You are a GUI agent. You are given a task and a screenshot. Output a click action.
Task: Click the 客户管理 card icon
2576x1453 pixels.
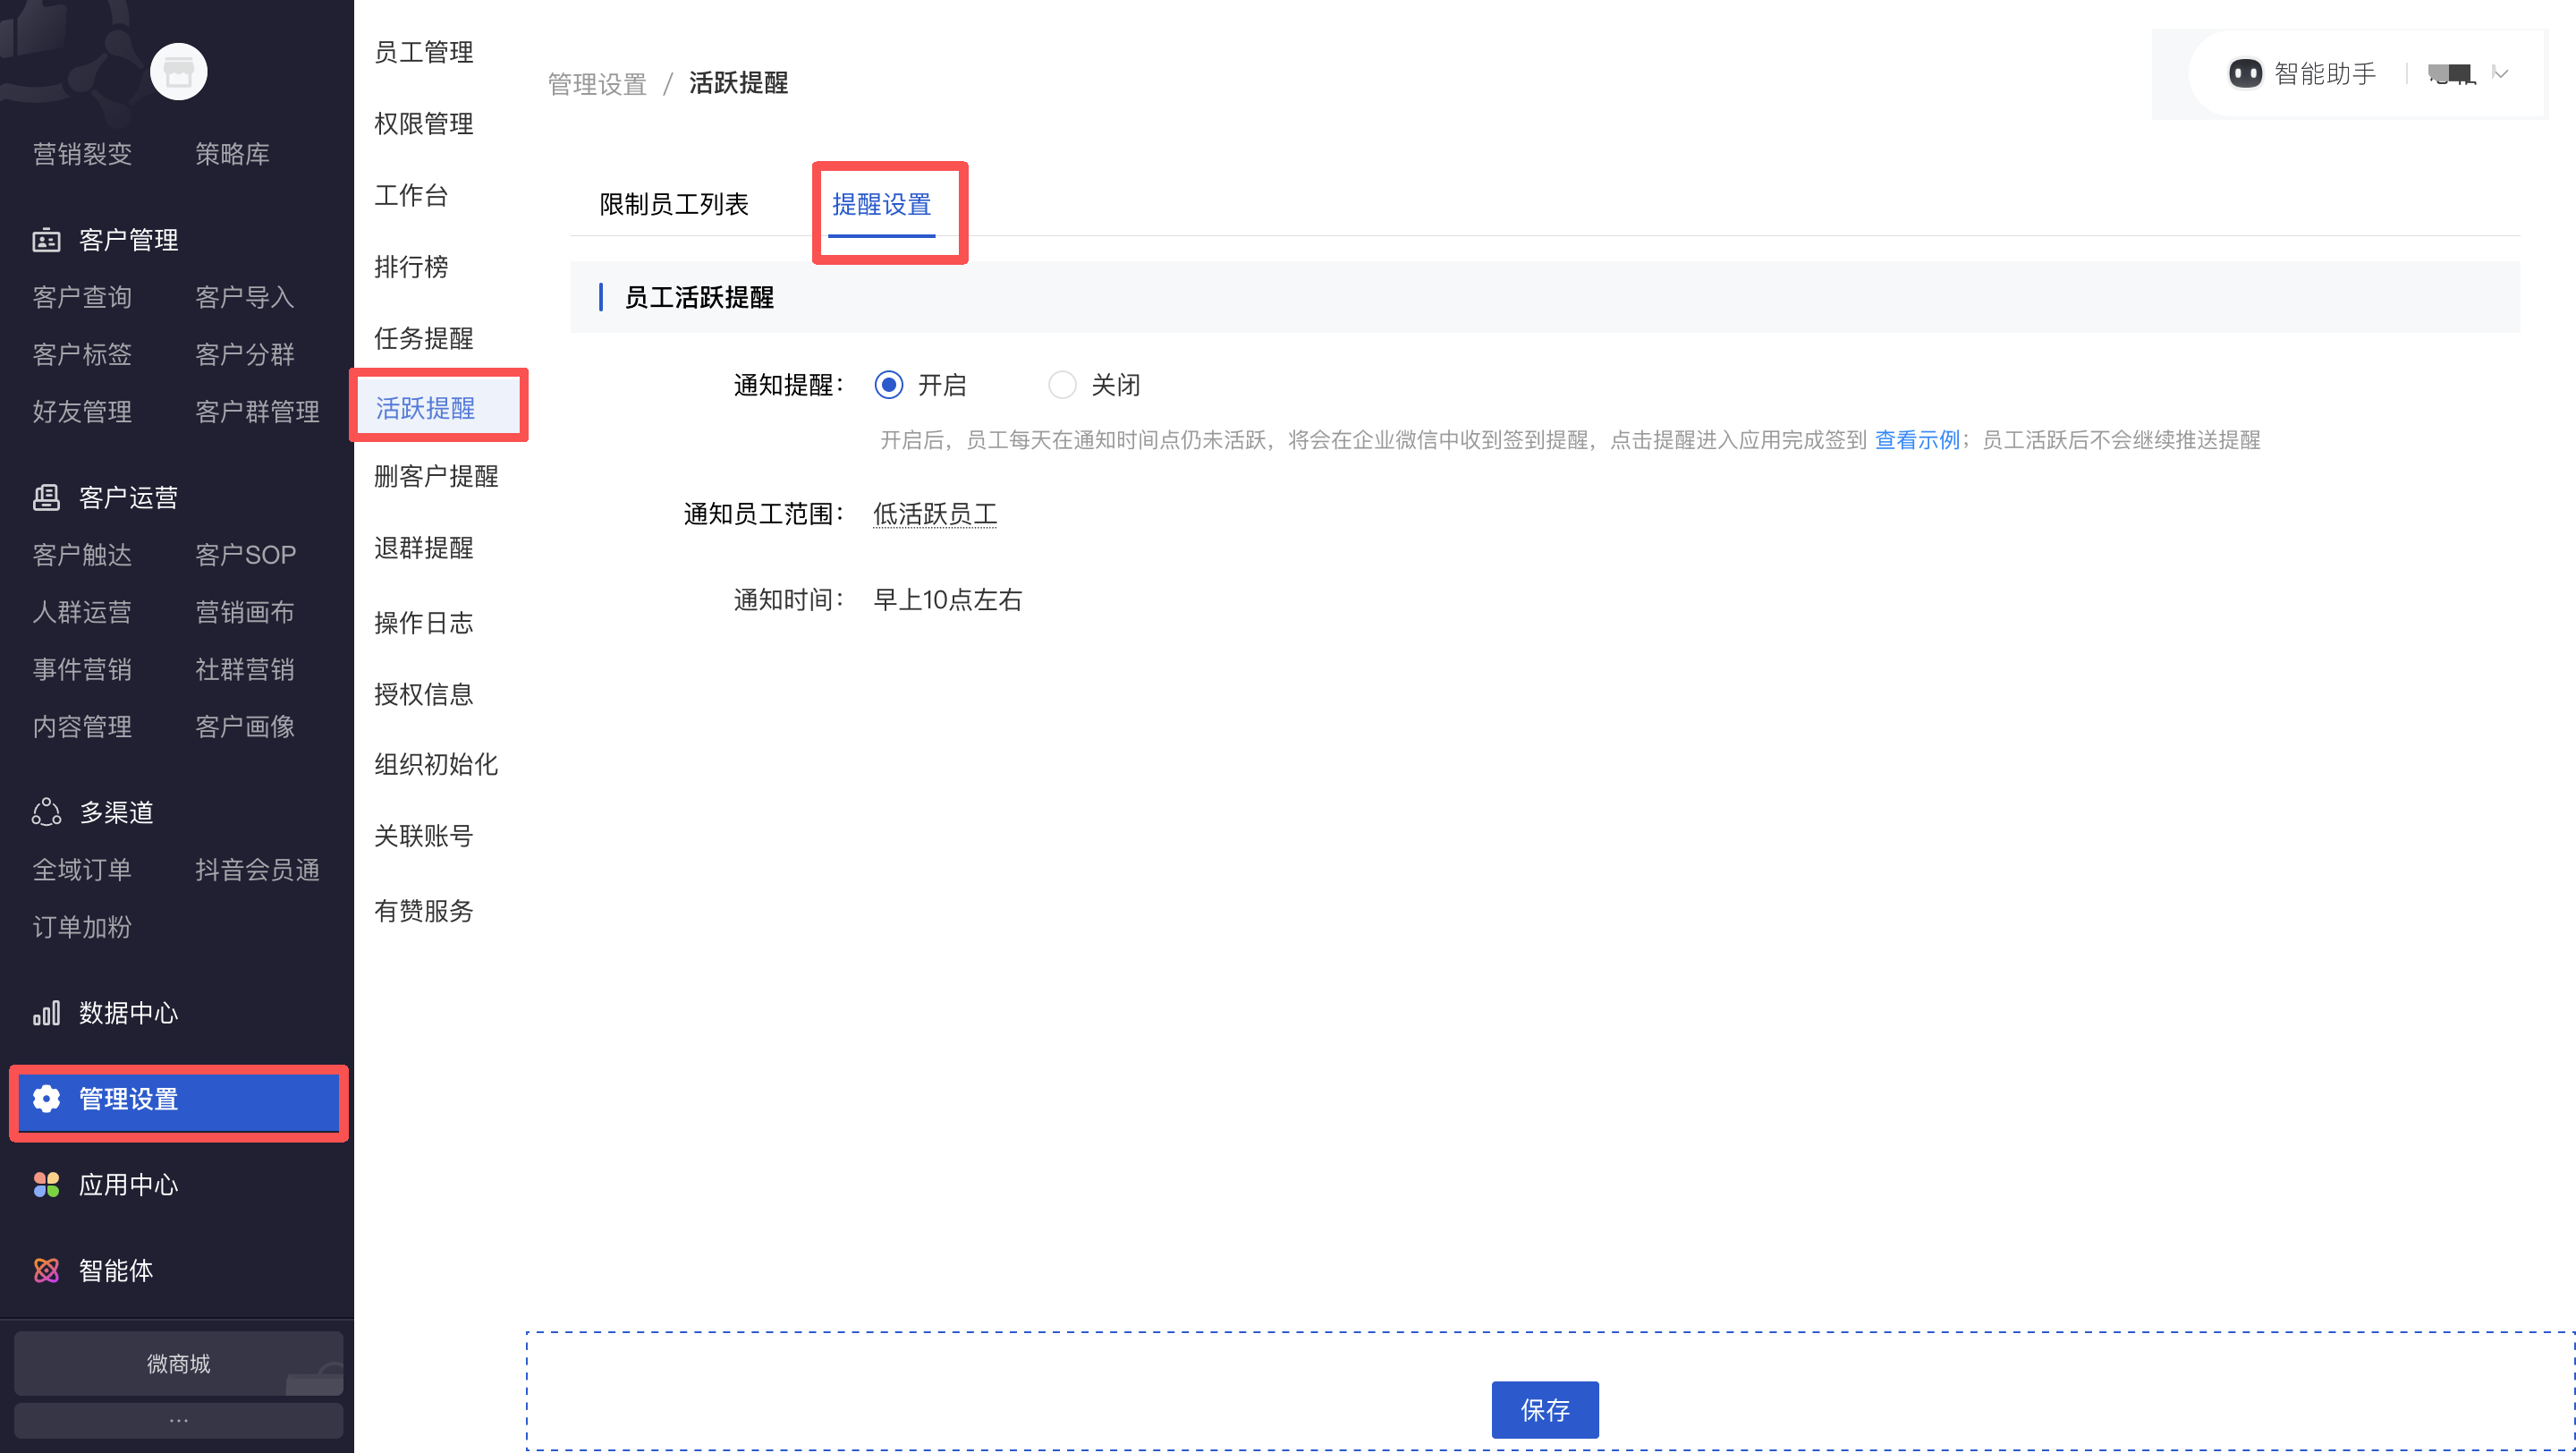[46, 240]
